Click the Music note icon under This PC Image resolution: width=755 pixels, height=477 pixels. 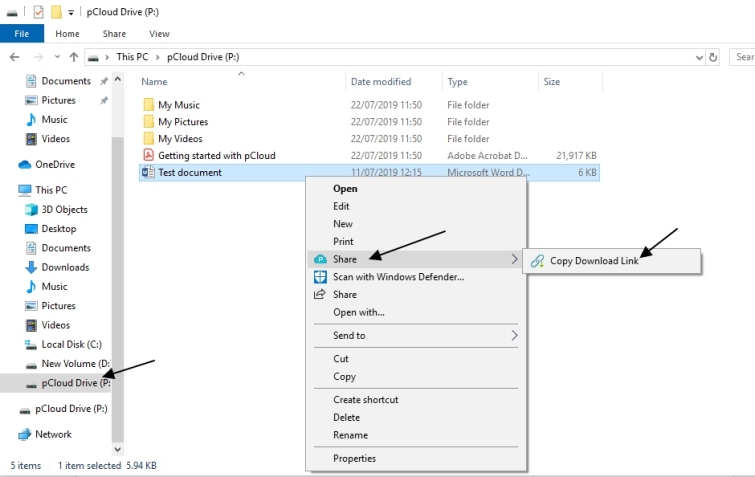click(x=31, y=286)
